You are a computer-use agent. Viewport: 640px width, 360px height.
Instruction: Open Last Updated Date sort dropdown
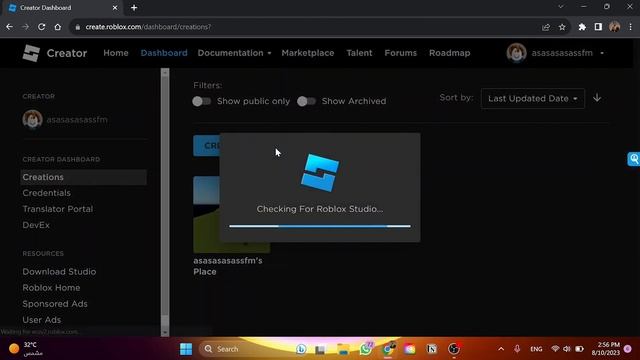pyautogui.click(x=533, y=98)
